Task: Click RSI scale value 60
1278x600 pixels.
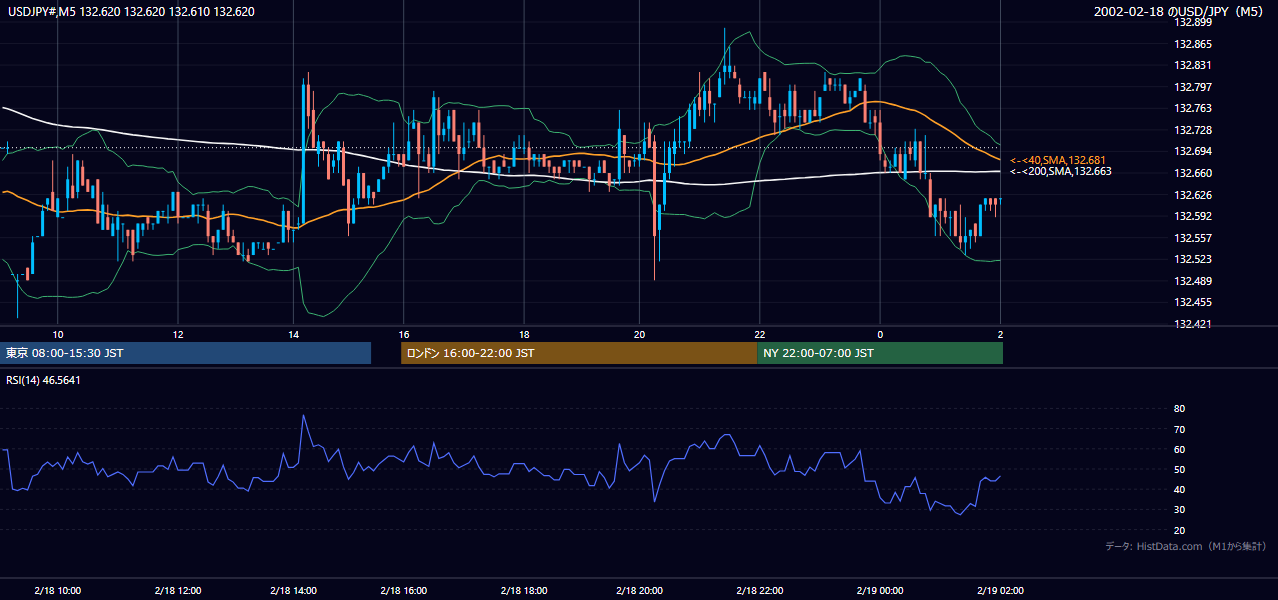Action: point(1180,449)
